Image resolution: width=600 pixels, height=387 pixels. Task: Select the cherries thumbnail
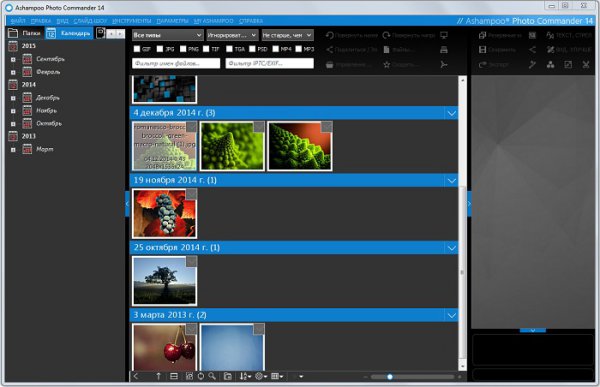coord(165,347)
